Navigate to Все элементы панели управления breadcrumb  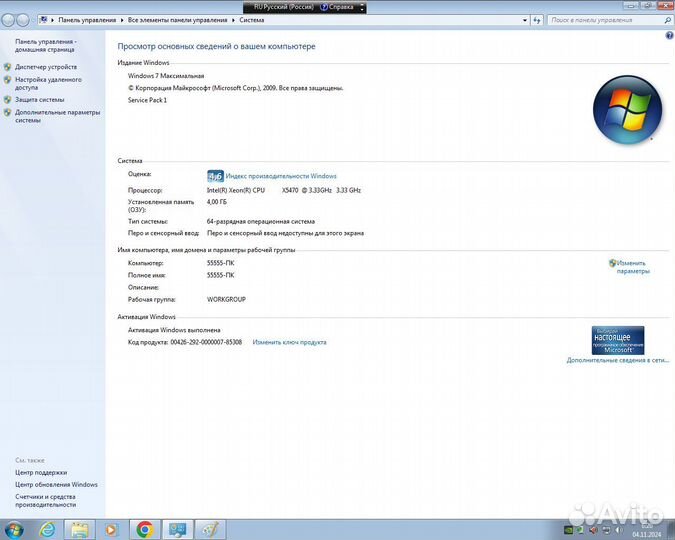pos(177,20)
